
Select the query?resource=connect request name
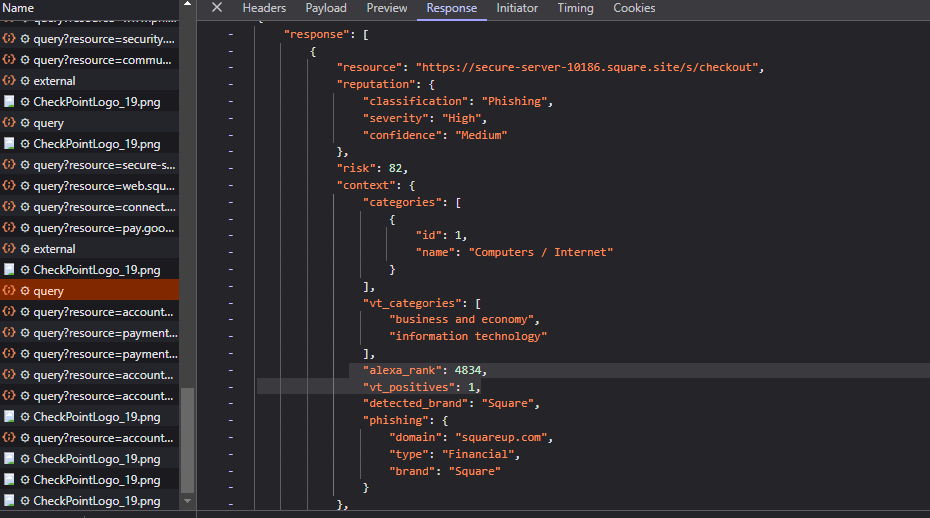coord(105,207)
